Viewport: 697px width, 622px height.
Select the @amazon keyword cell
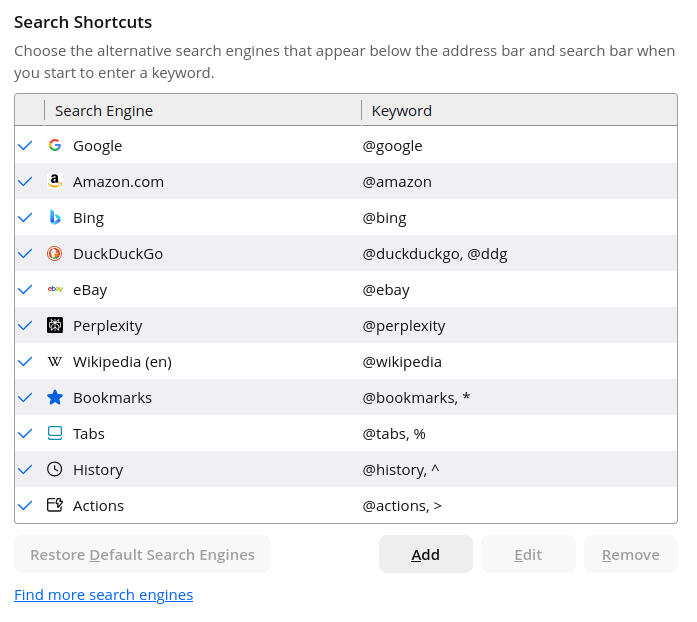click(397, 182)
